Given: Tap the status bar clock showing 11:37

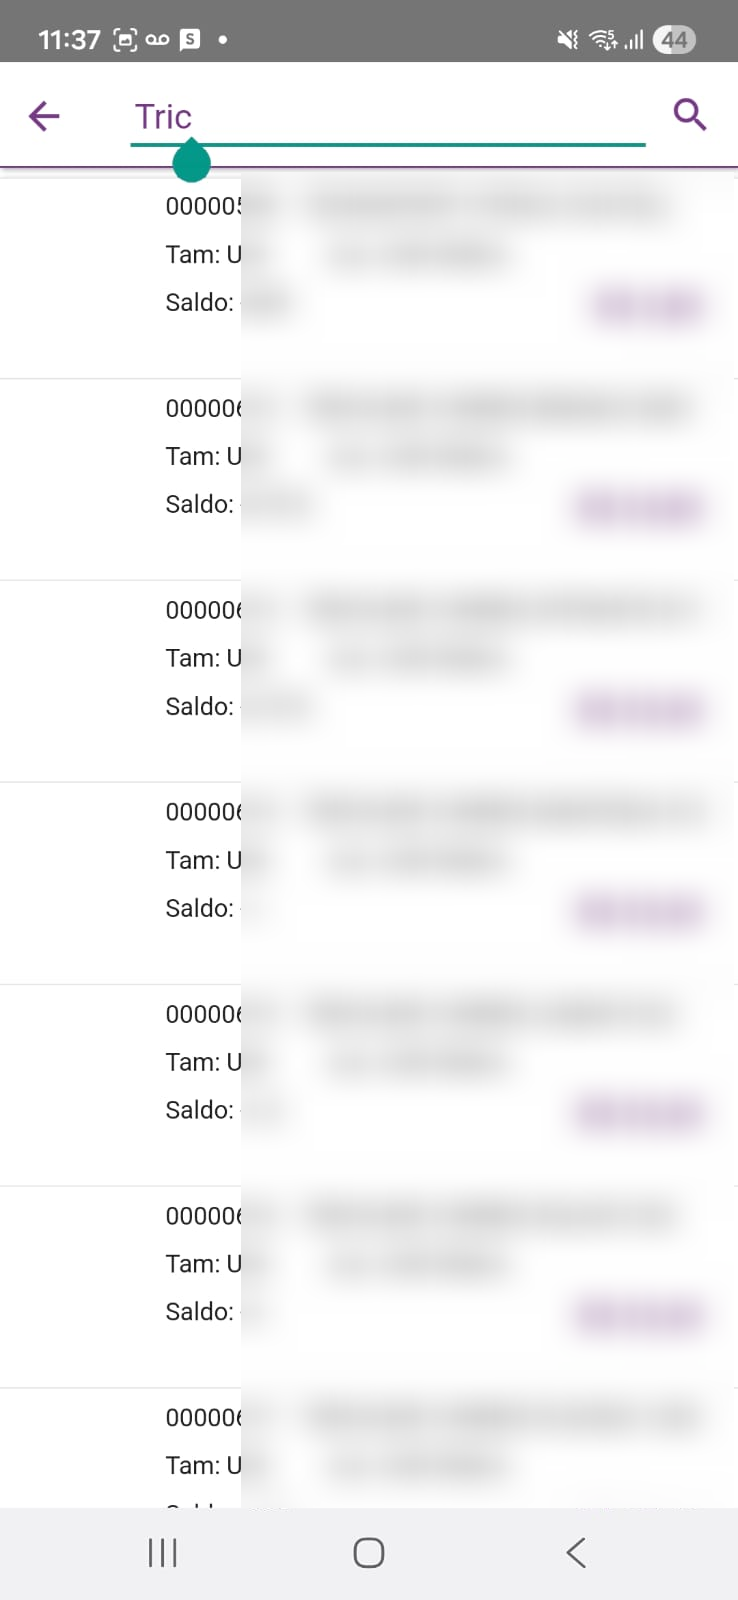Looking at the screenshot, I should [69, 40].
